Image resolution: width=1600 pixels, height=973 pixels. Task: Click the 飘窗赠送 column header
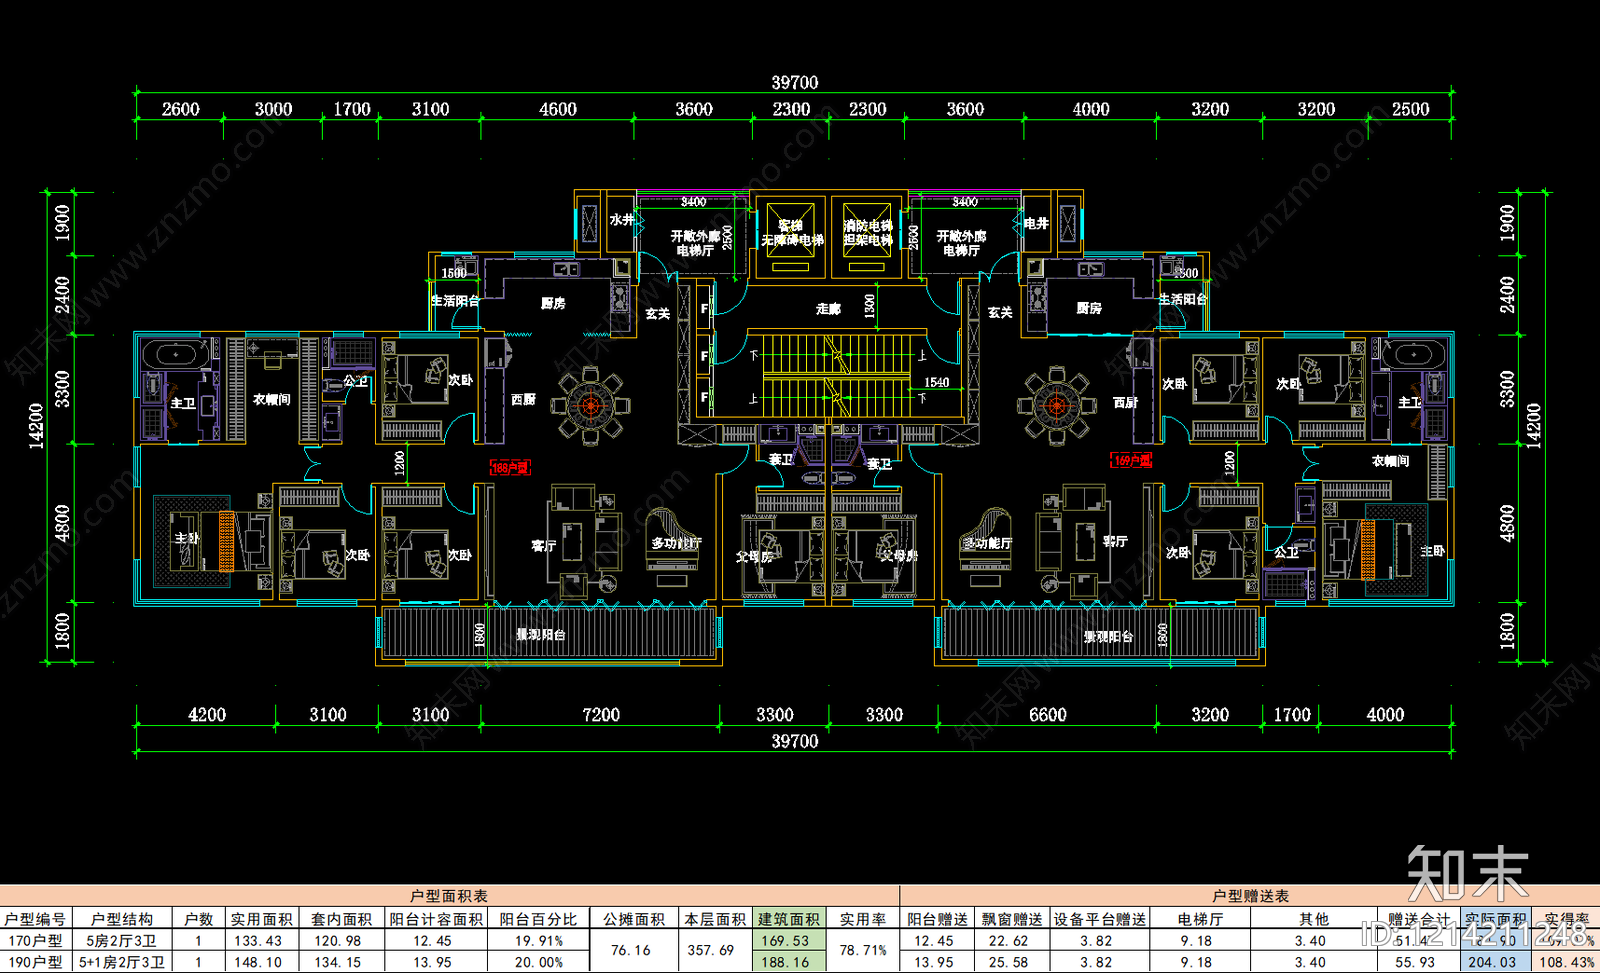[x=1012, y=919]
